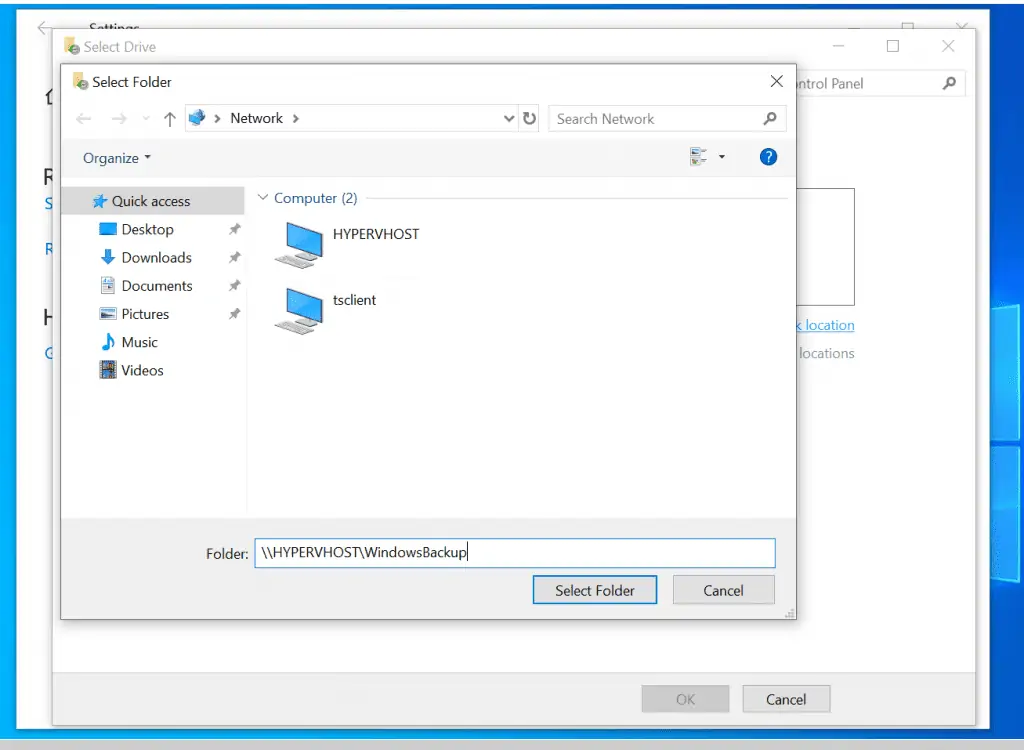Click Cancel in the Select Drive window

[x=785, y=699]
